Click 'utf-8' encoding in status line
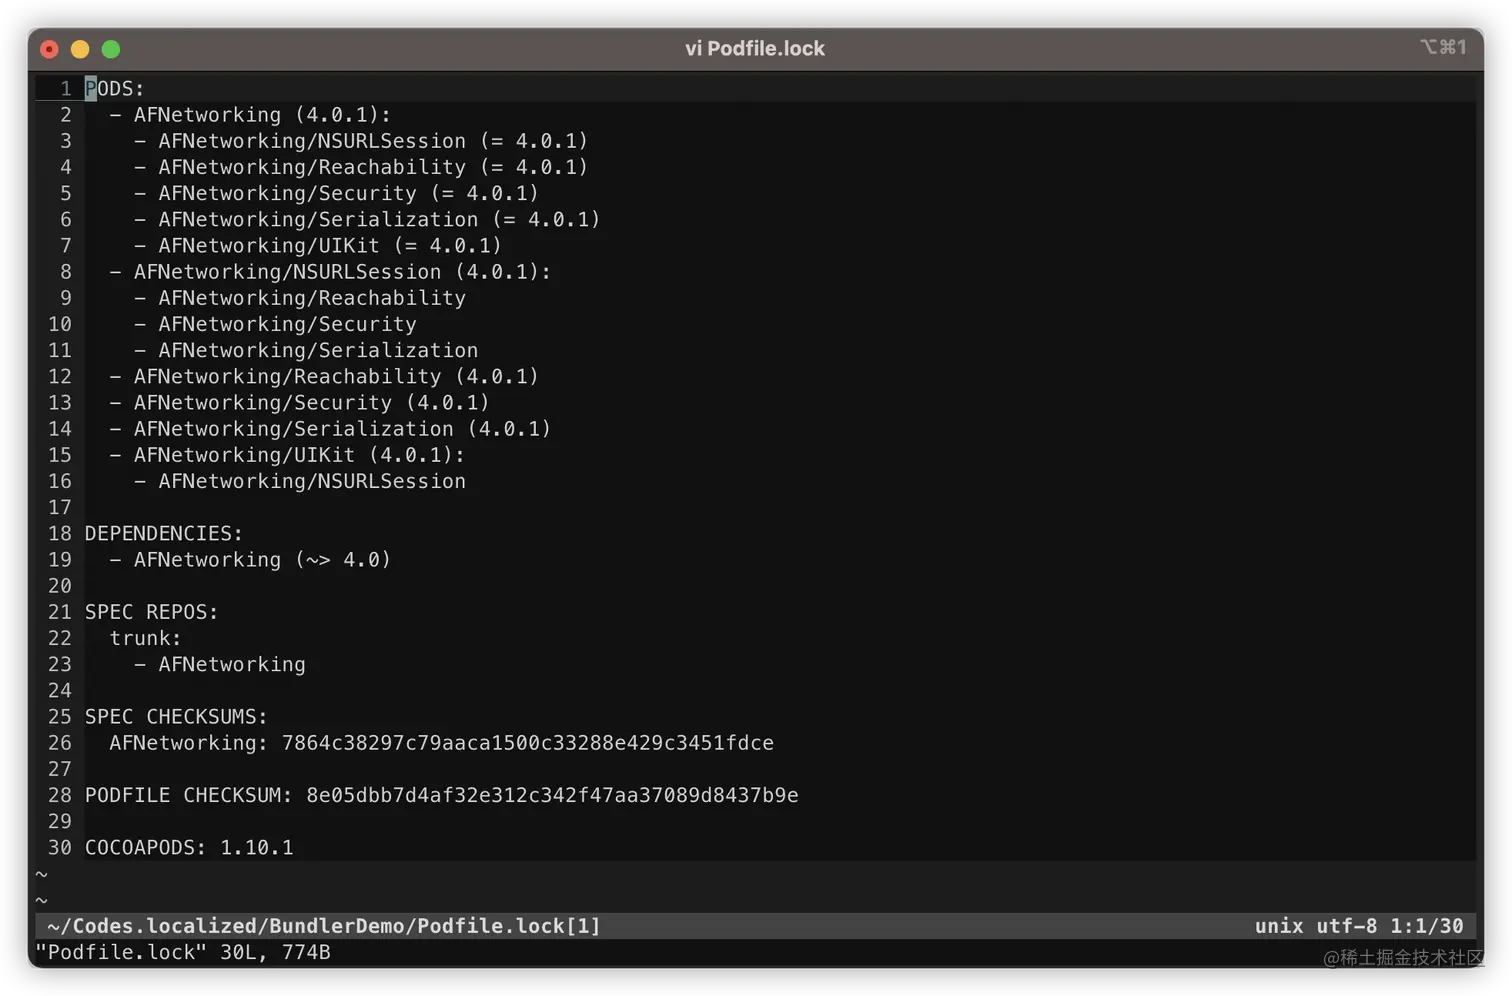1512x996 pixels. click(x=1346, y=926)
